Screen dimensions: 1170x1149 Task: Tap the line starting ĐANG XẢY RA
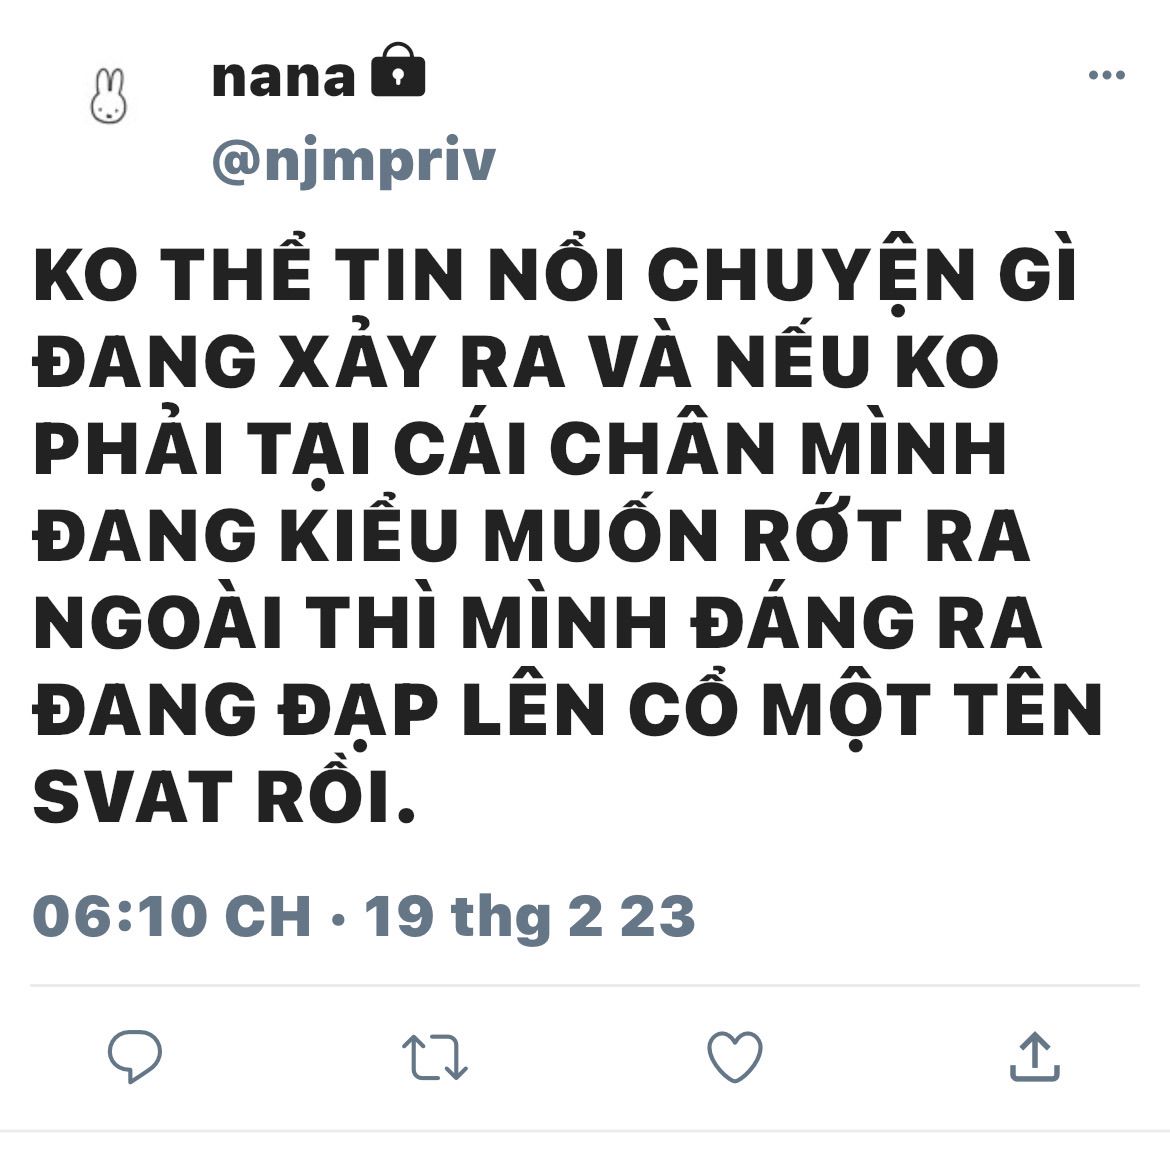click(x=516, y=358)
